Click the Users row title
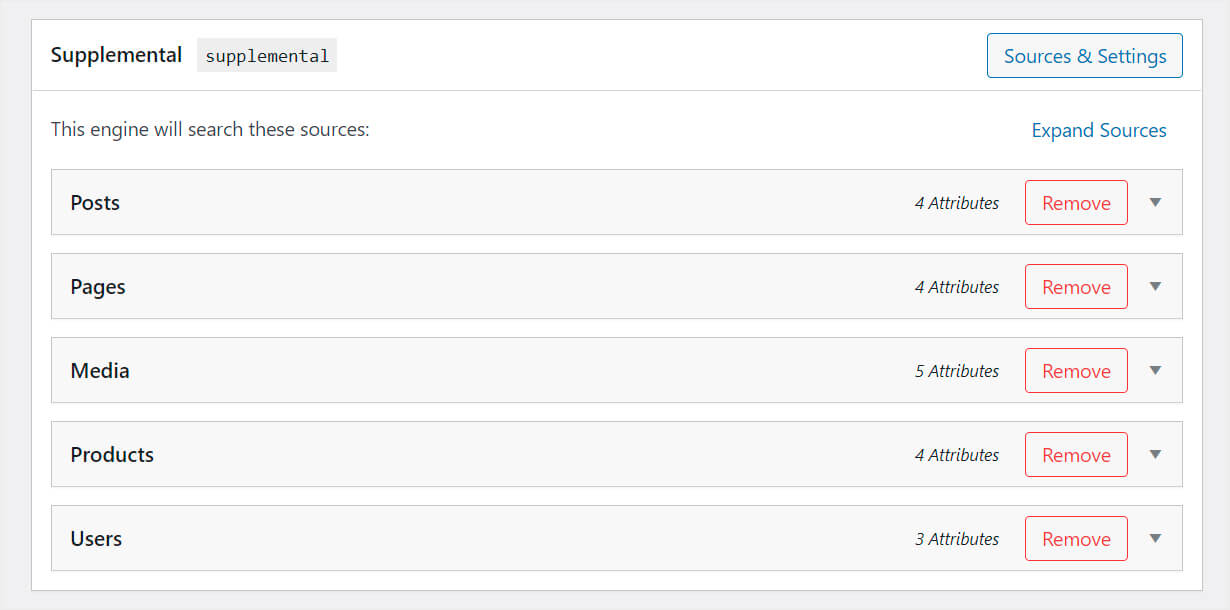The height and width of the screenshot is (610, 1230). coord(96,539)
